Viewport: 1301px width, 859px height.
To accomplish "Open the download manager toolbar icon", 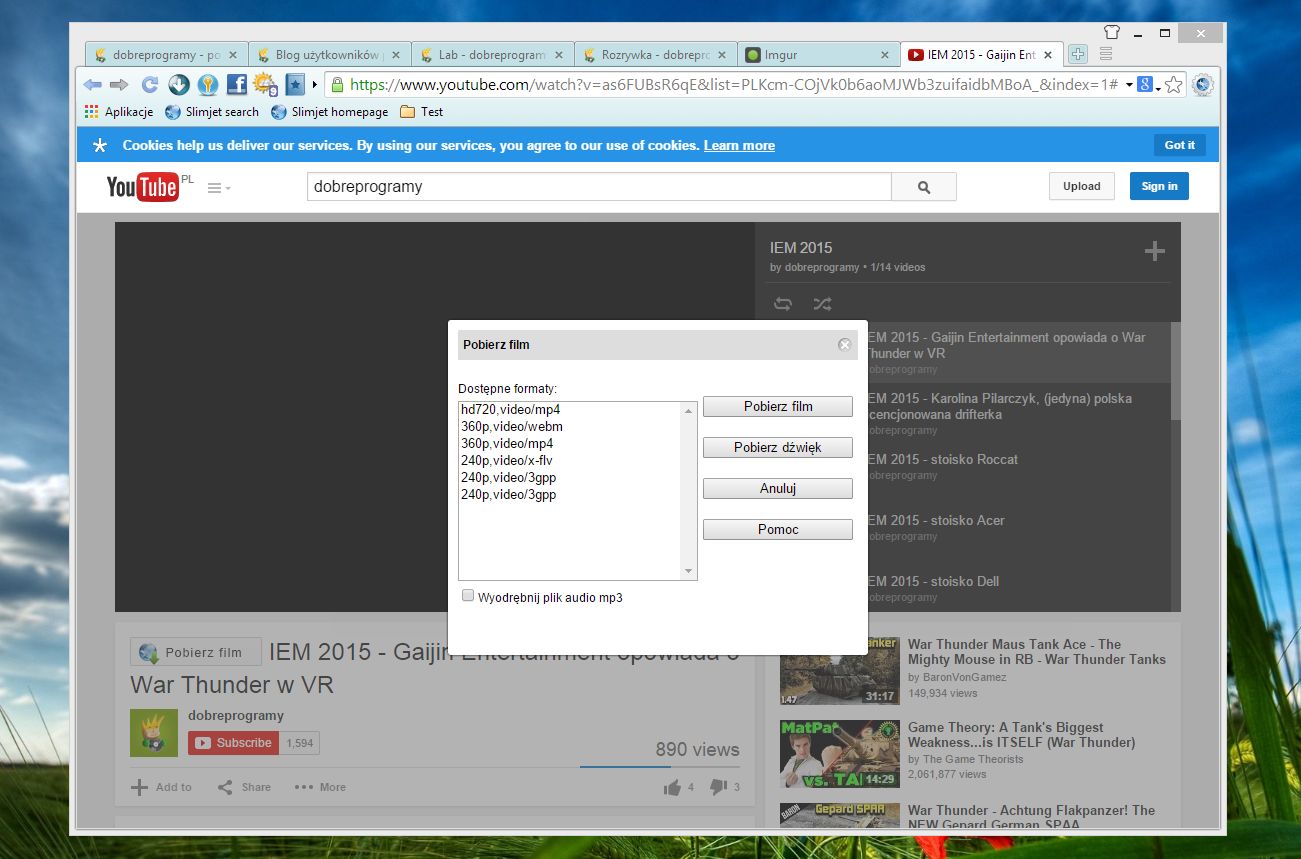I will (179, 85).
